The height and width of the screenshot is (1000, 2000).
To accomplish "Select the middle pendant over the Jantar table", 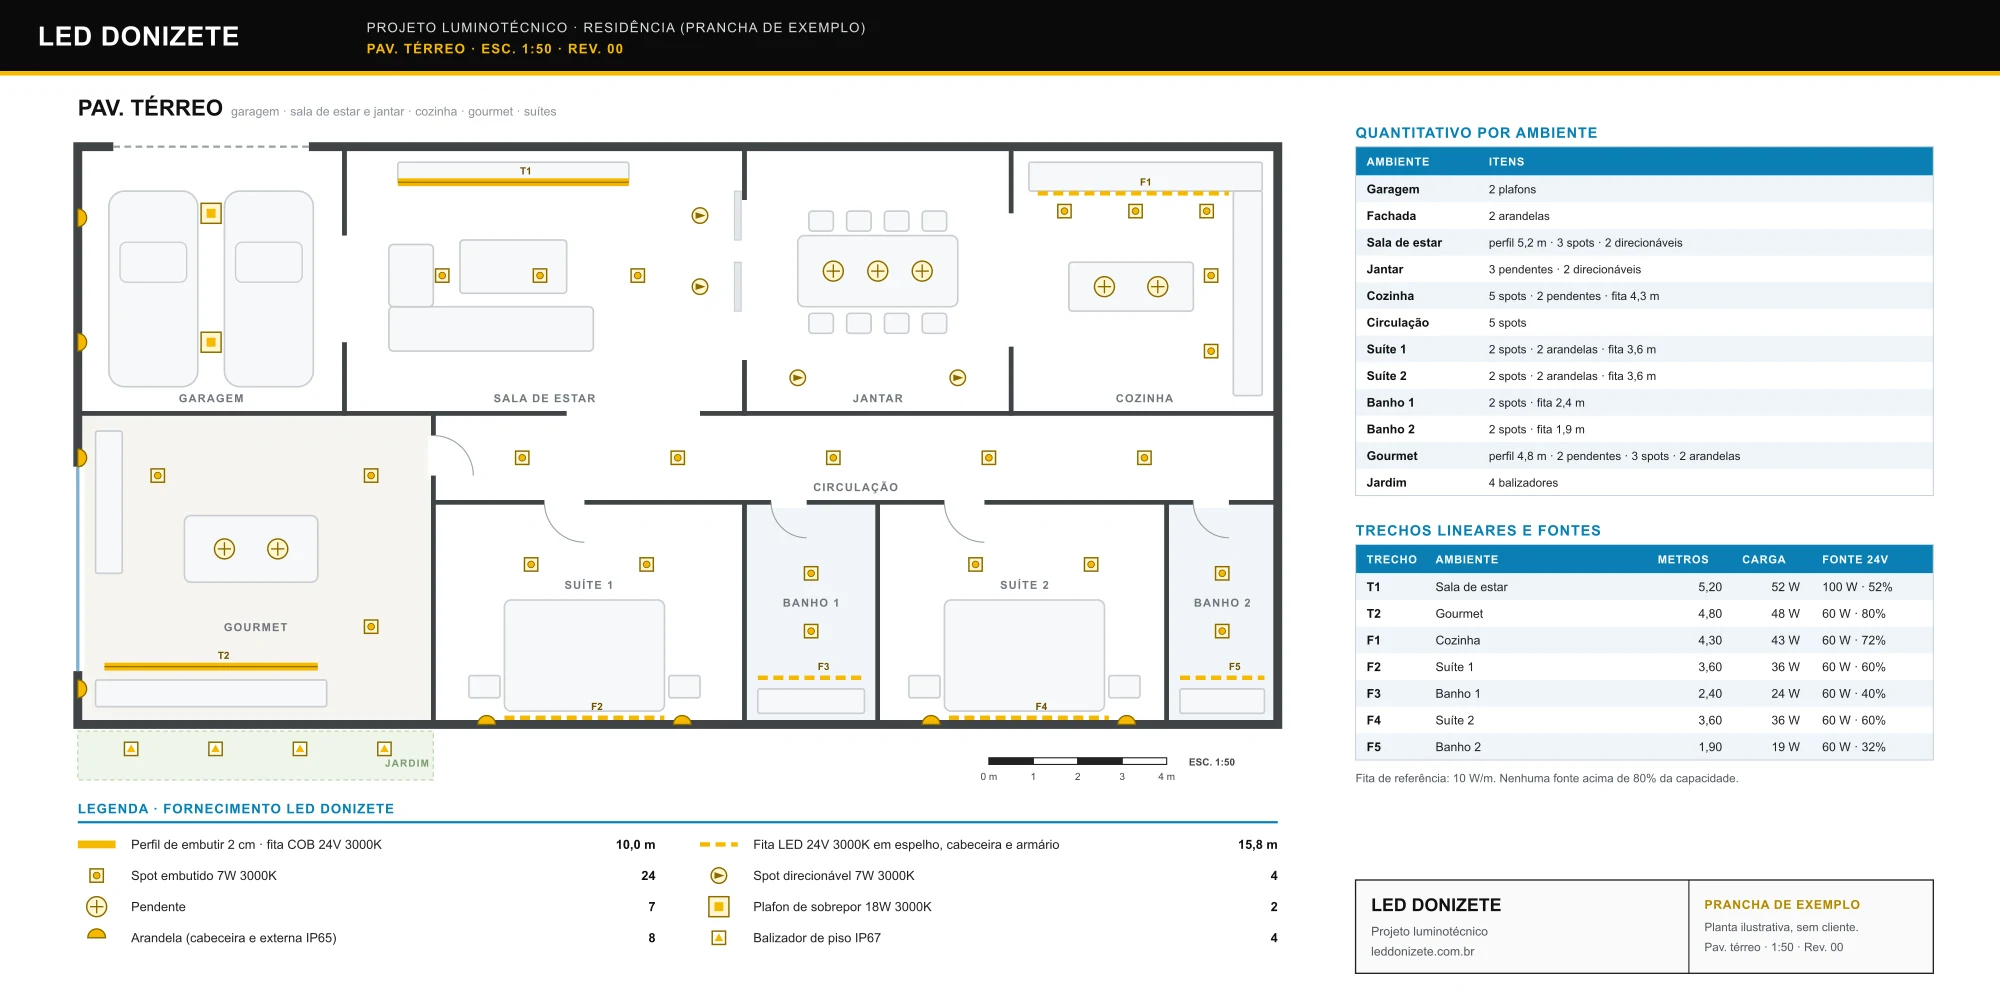I will click(x=878, y=271).
